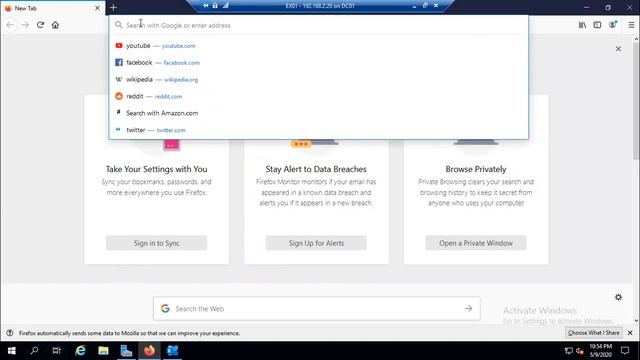Go to the Firefox home page

pos(55,25)
